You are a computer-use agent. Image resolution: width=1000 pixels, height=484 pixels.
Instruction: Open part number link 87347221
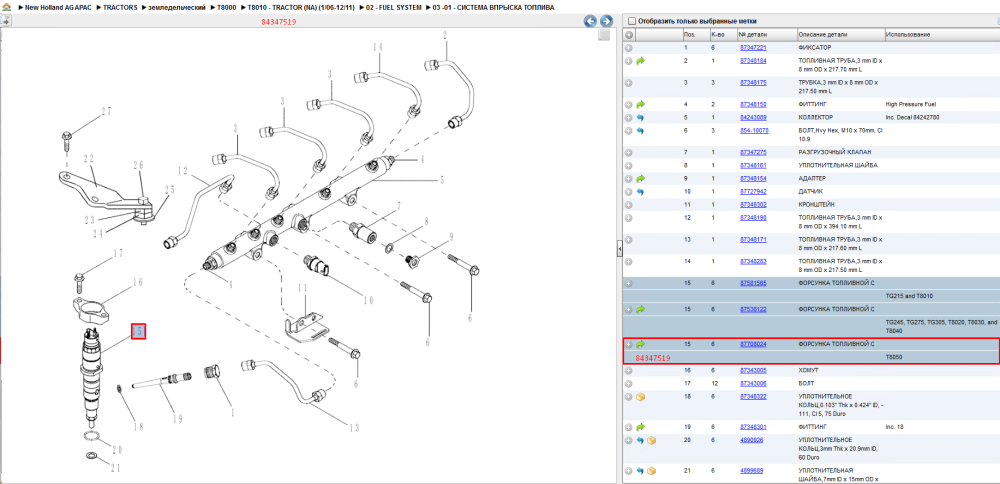[x=753, y=48]
